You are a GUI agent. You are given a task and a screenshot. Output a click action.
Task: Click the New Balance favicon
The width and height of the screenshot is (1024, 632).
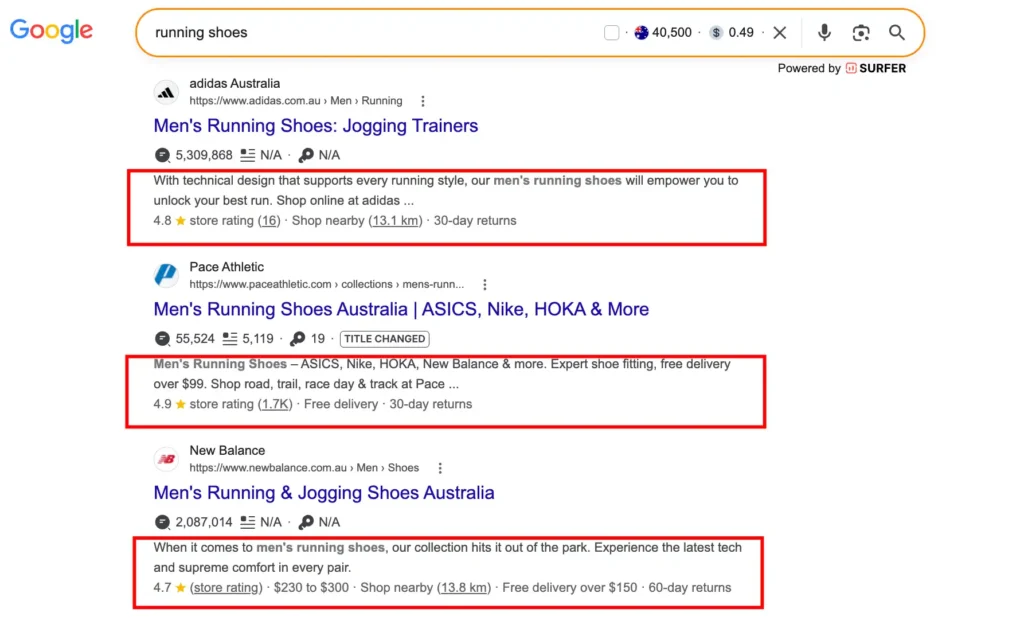coord(166,459)
